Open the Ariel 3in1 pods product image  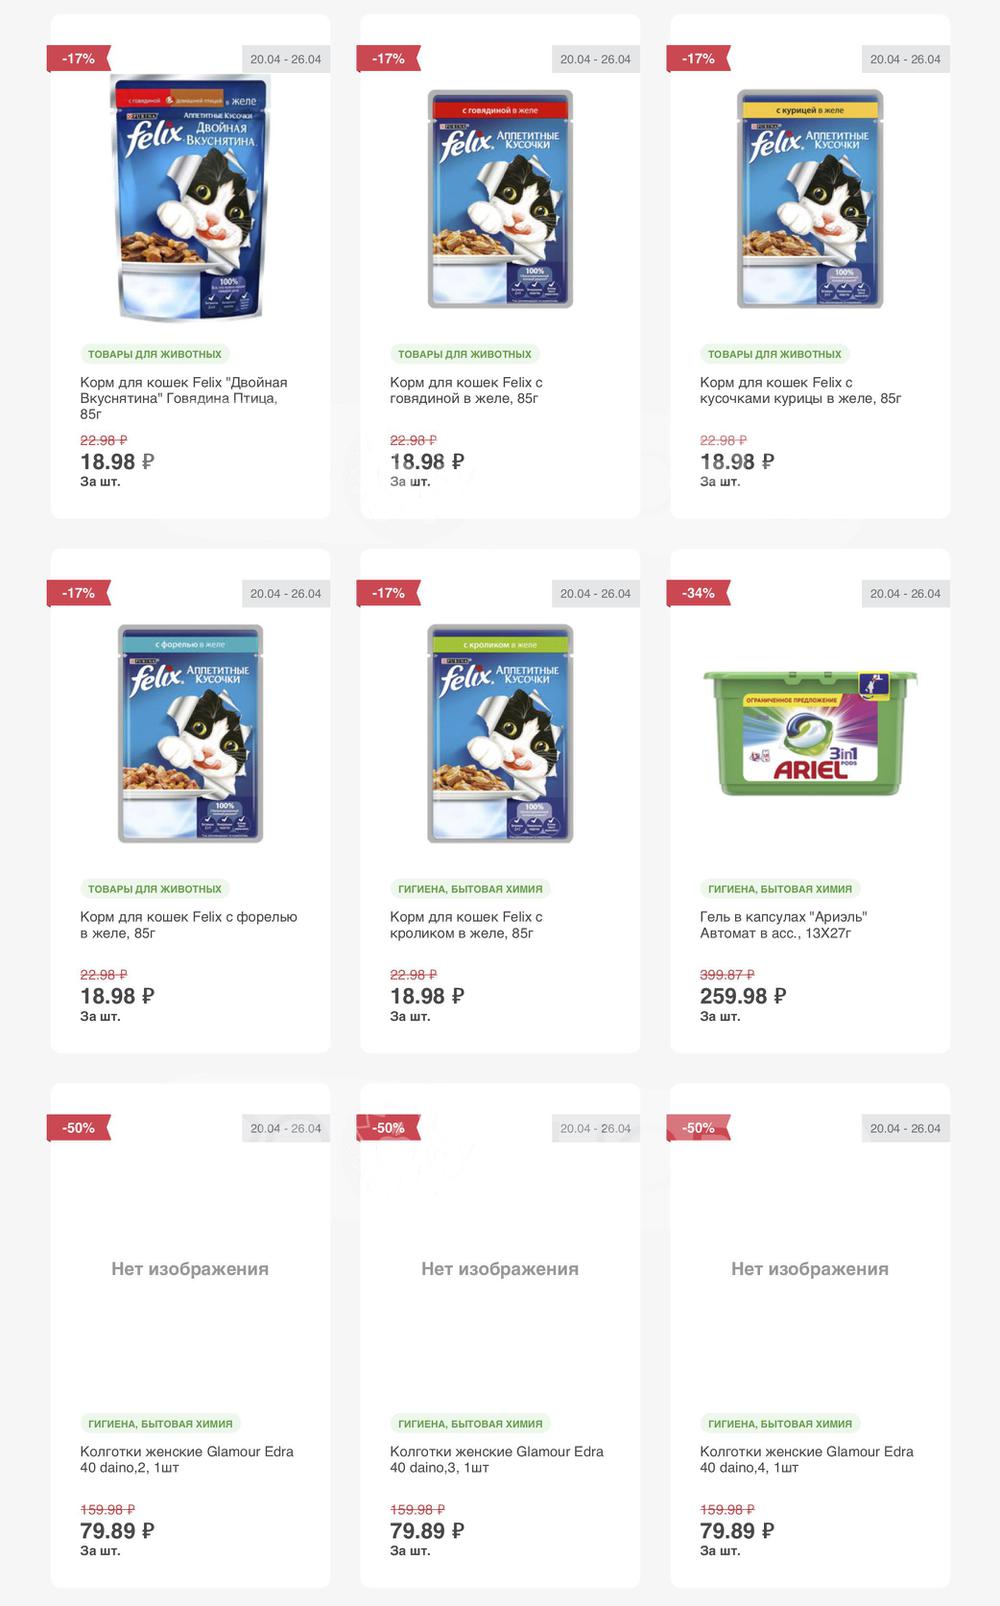click(810, 733)
